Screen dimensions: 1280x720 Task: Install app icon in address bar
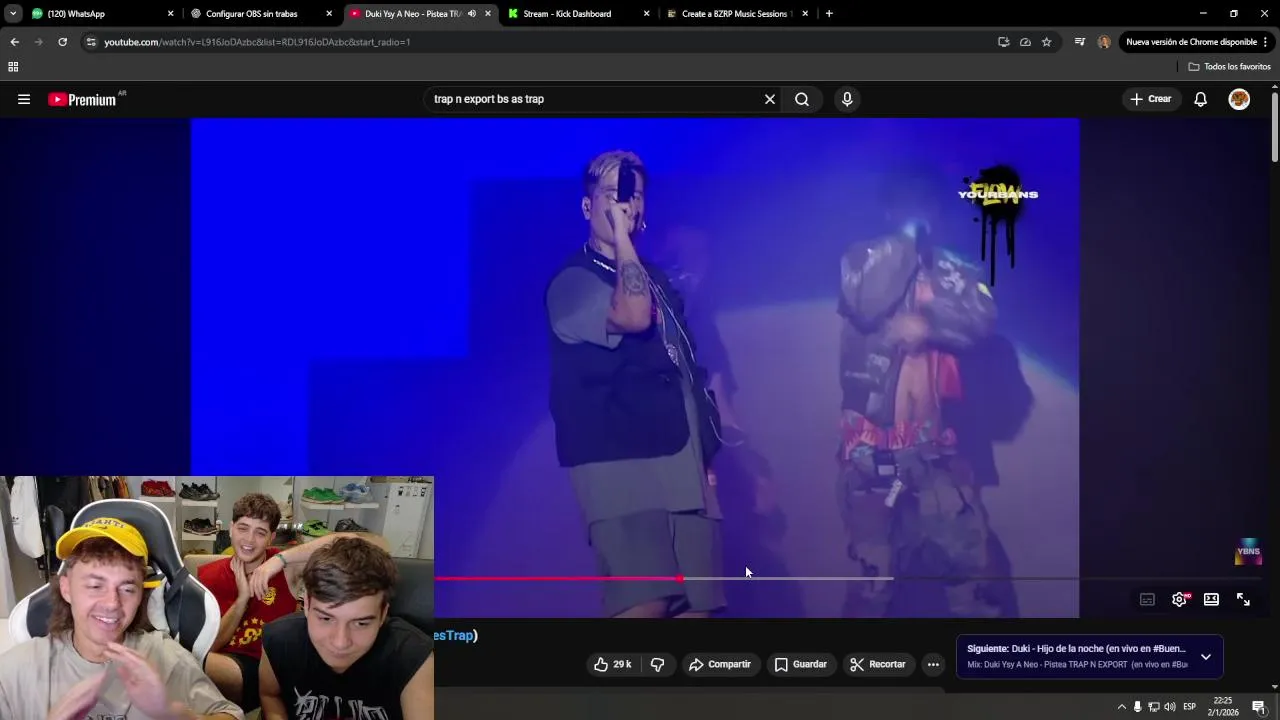pyautogui.click(x=1003, y=42)
